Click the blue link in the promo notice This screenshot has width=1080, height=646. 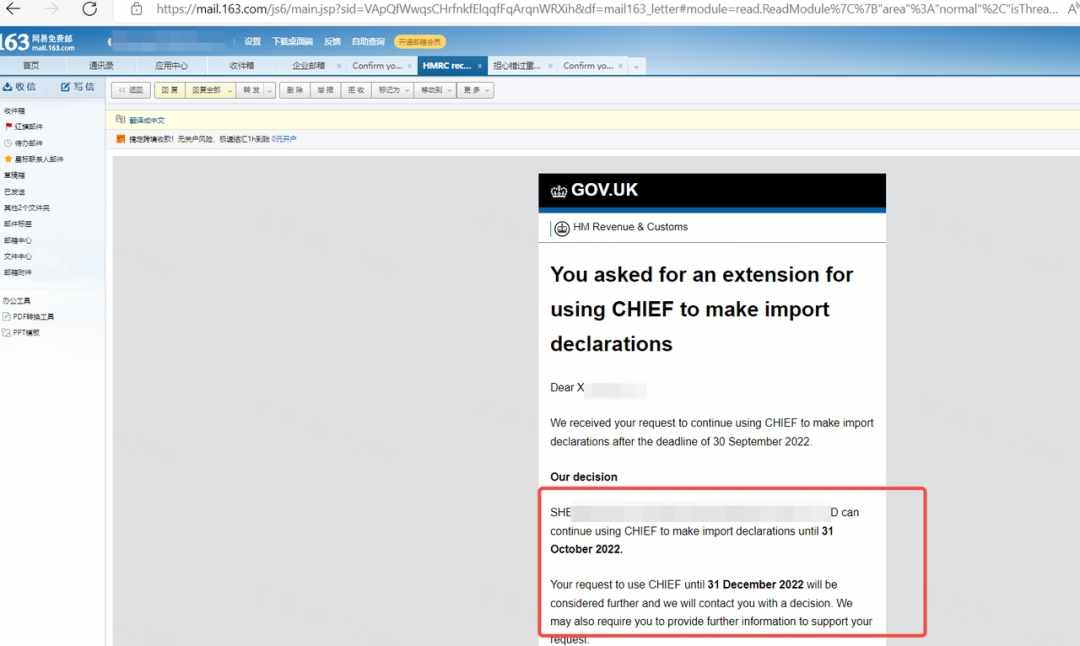point(283,139)
